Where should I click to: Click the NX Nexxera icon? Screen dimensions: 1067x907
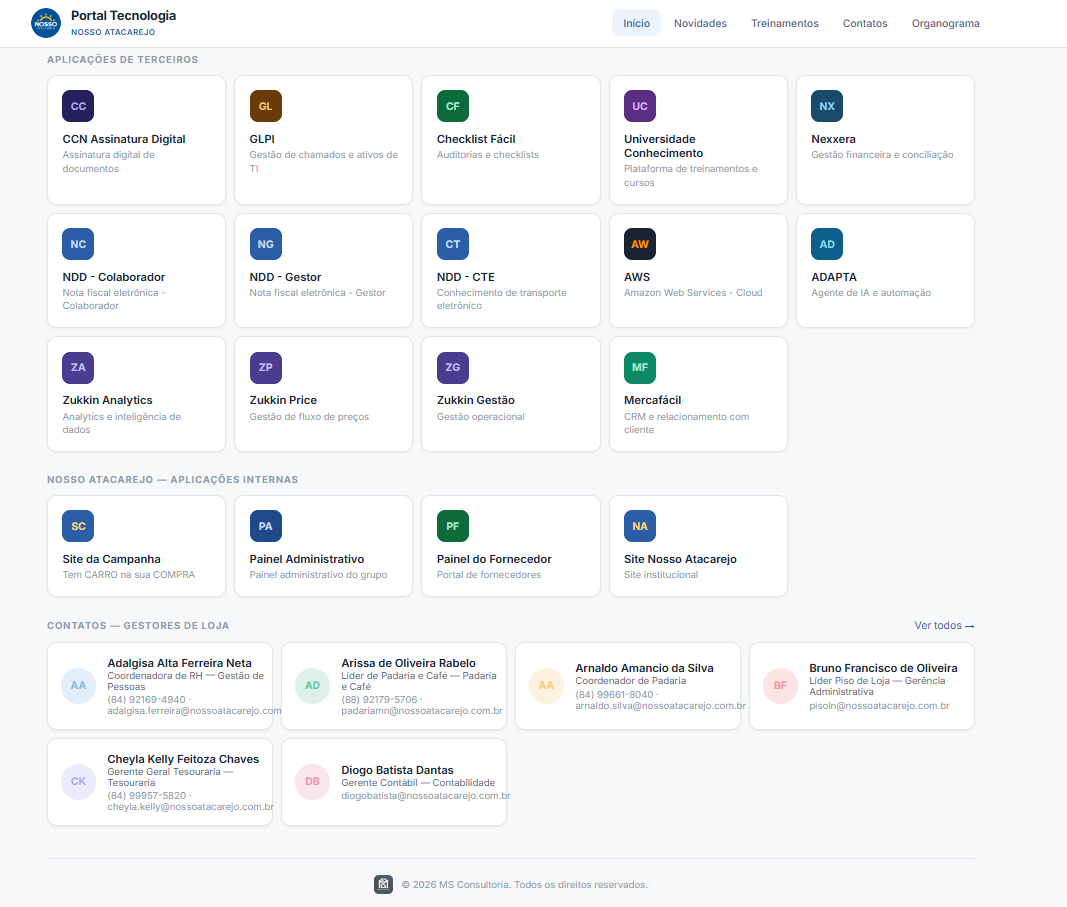point(827,106)
